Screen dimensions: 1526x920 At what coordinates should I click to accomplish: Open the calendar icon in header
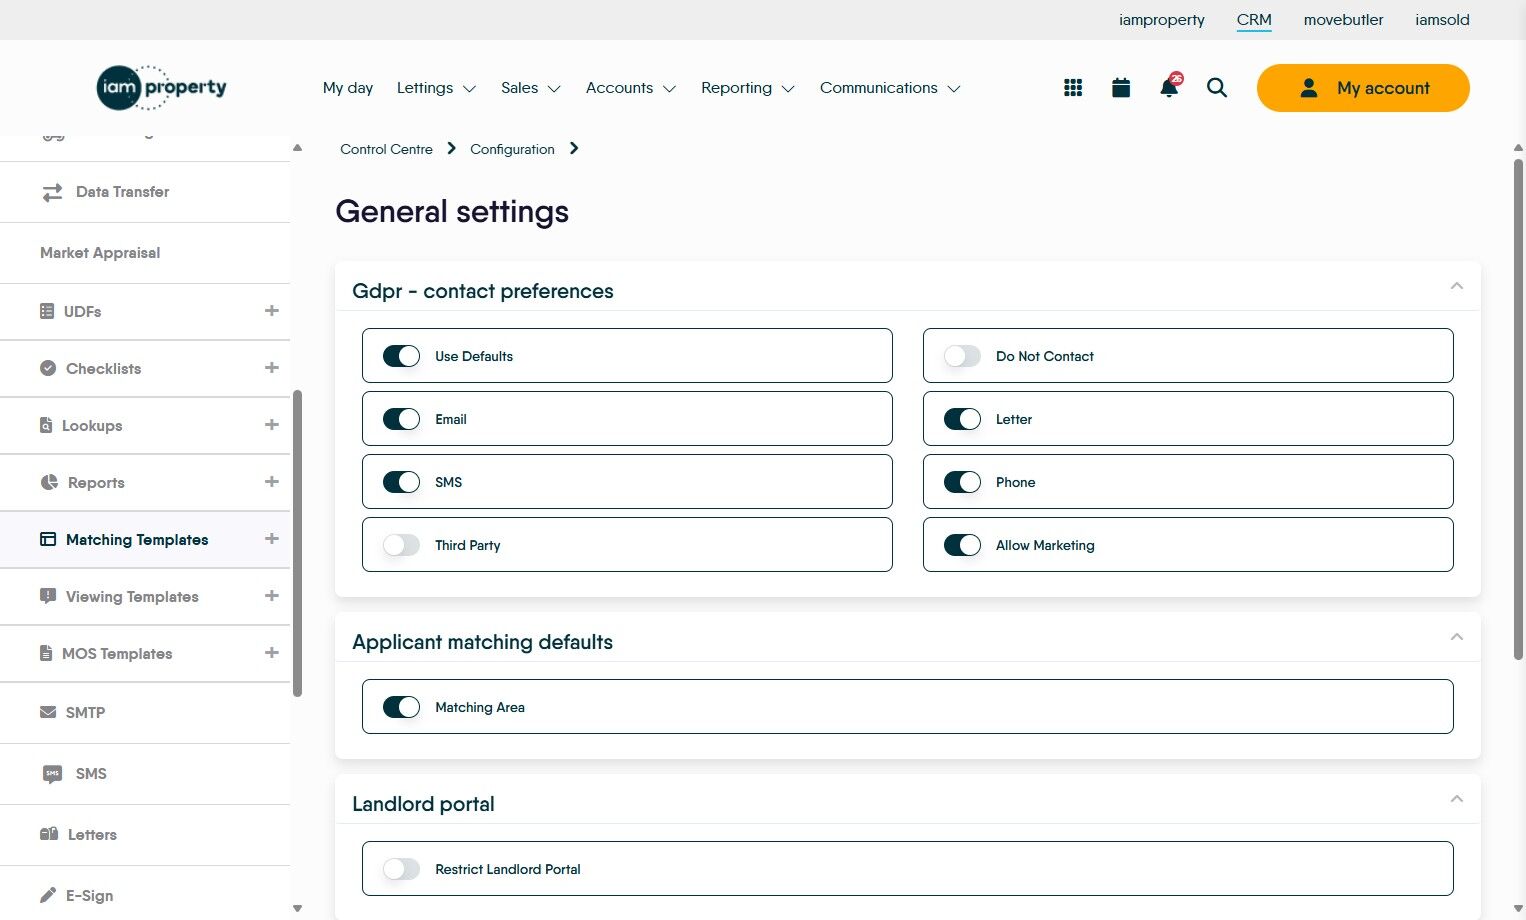(x=1121, y=88)
